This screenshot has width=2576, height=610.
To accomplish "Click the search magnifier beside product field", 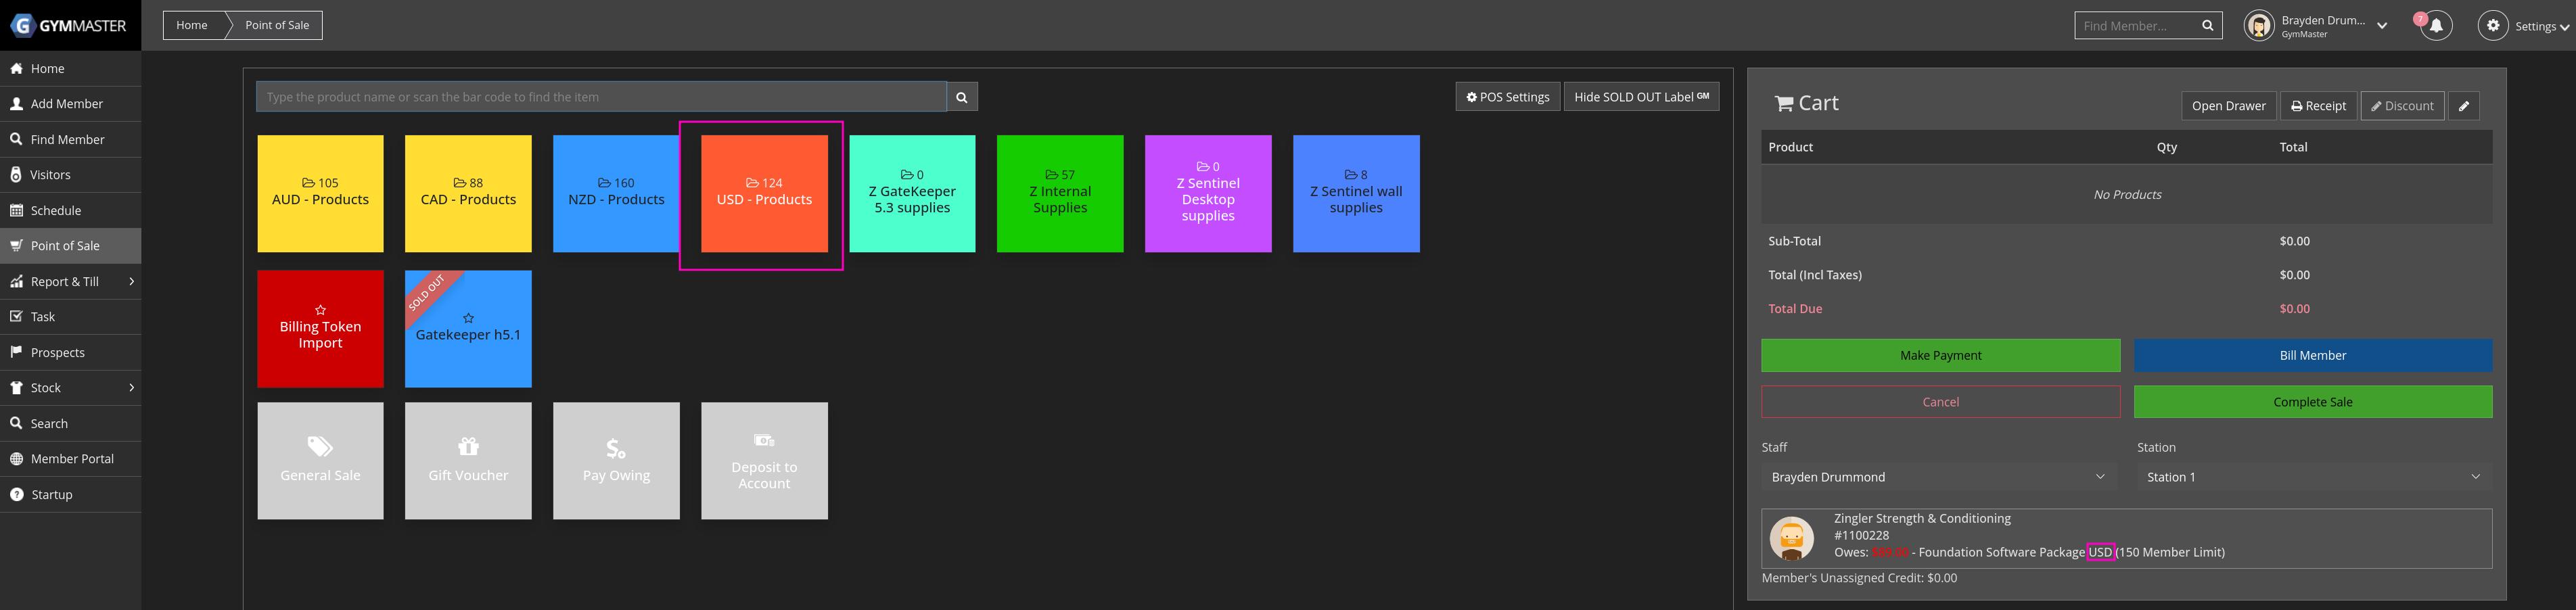I will (x=962, y=97).
